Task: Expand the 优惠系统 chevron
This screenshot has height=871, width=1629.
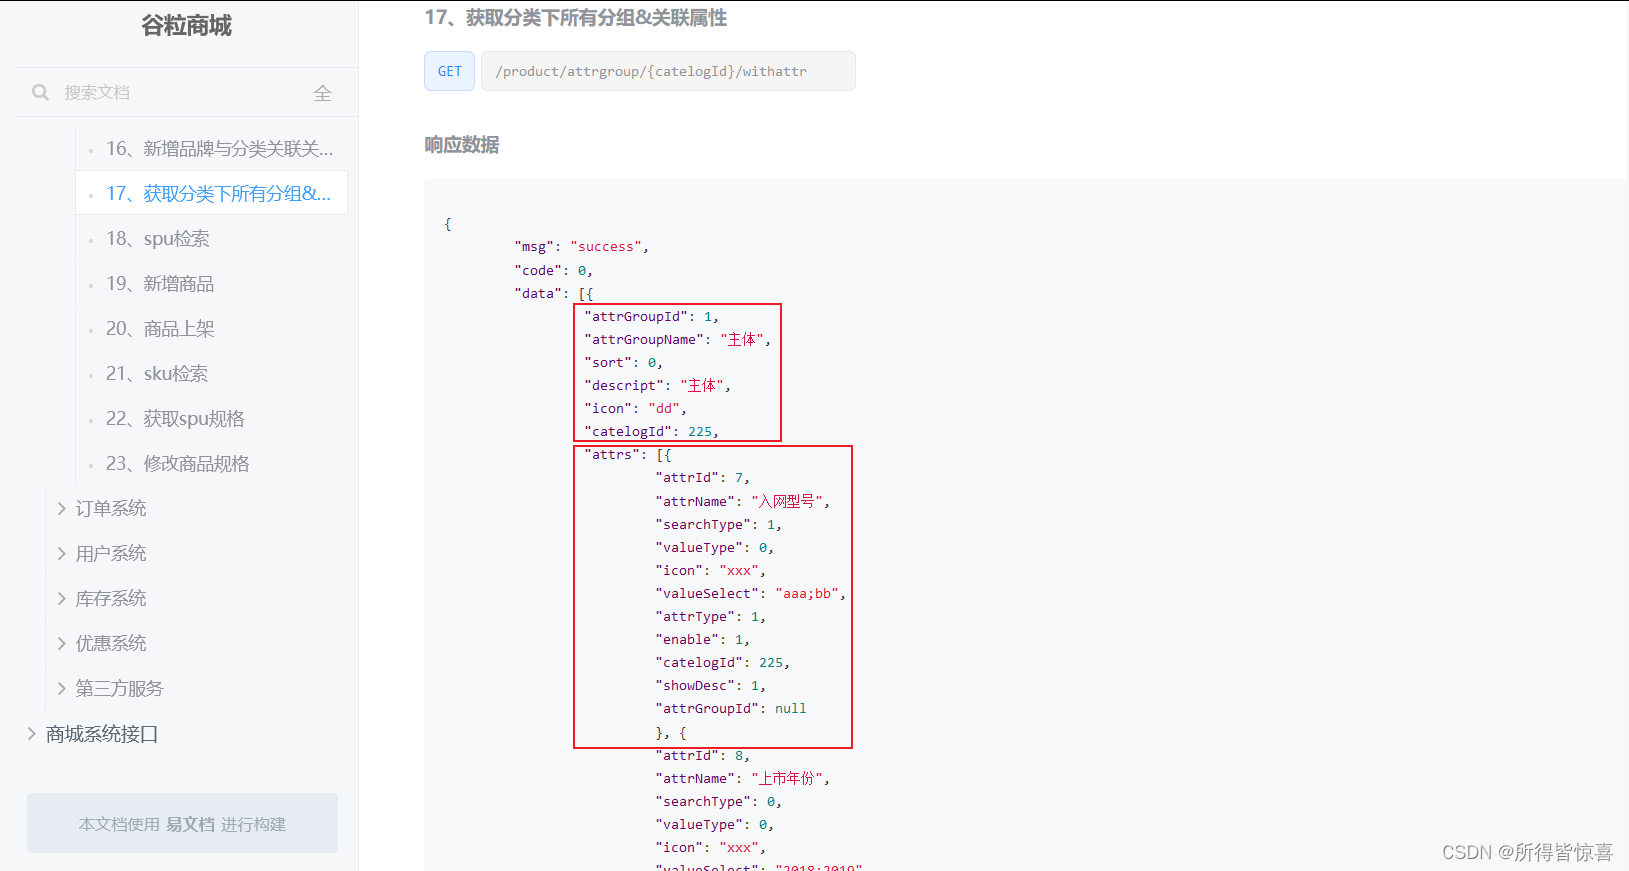Action: (x=62, y=644)
